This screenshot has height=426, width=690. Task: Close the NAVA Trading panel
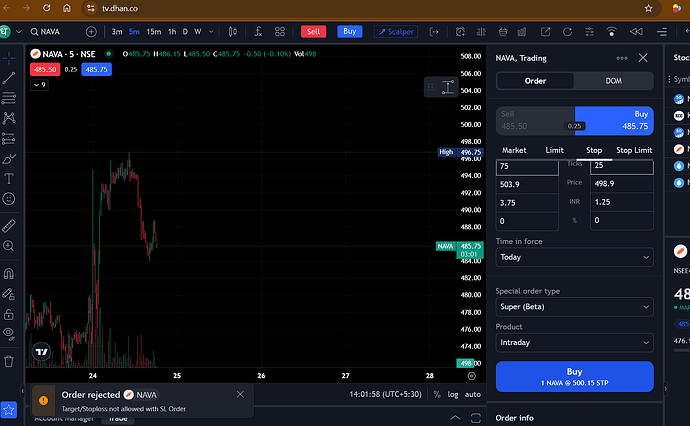pos(643,58)
